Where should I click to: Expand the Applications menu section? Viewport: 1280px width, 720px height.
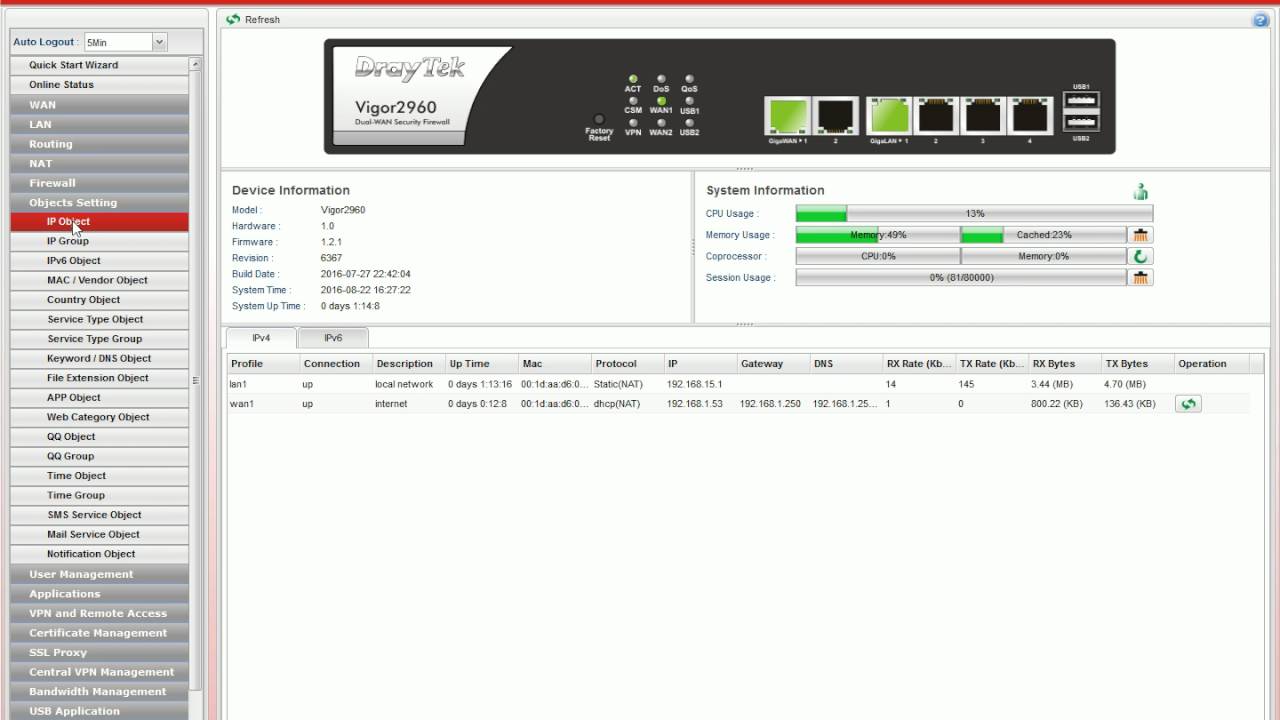click(x=99, y=593)
